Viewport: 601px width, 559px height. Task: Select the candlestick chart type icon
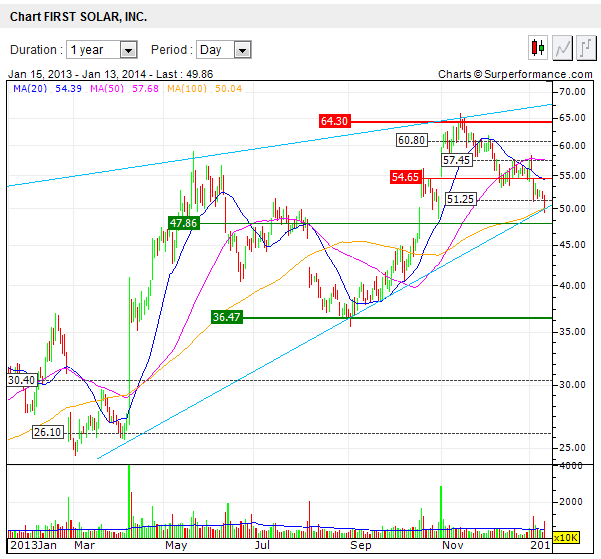point(538,48)
